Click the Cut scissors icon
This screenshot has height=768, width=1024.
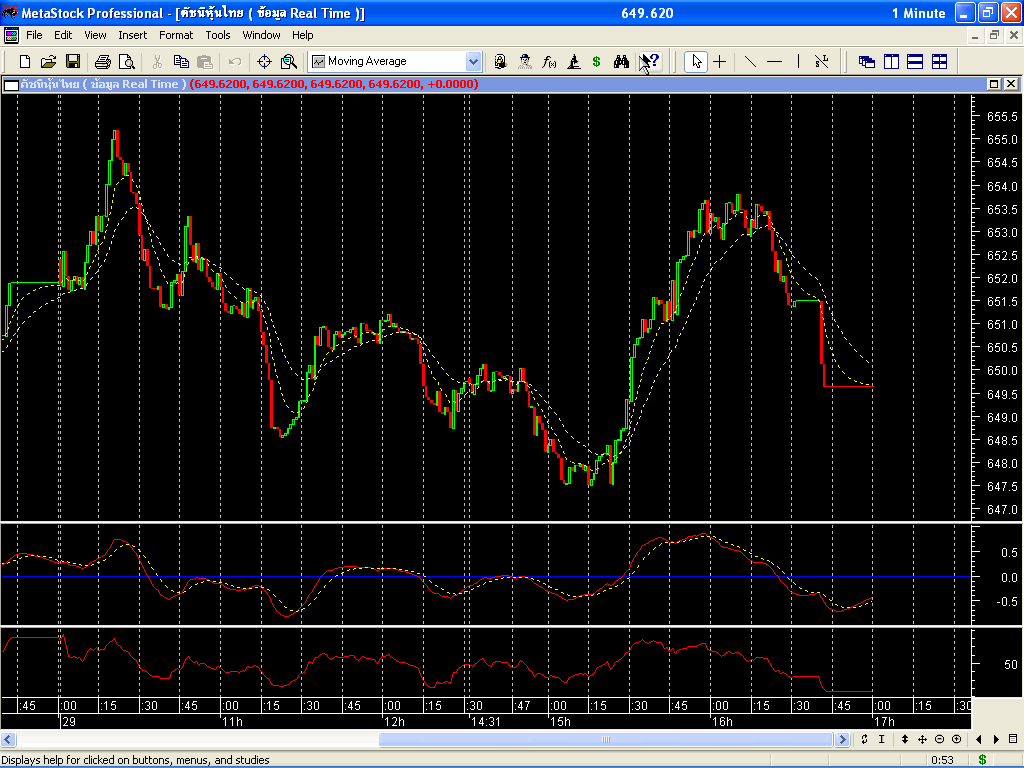[157, 61]
